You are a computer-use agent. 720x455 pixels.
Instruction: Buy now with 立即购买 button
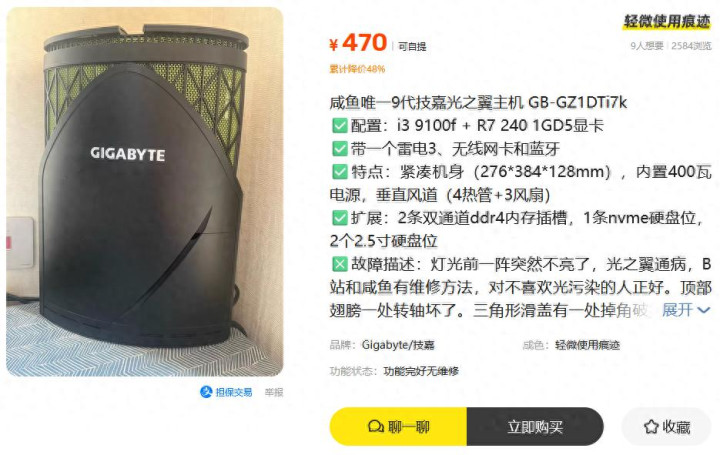[535, 427]
